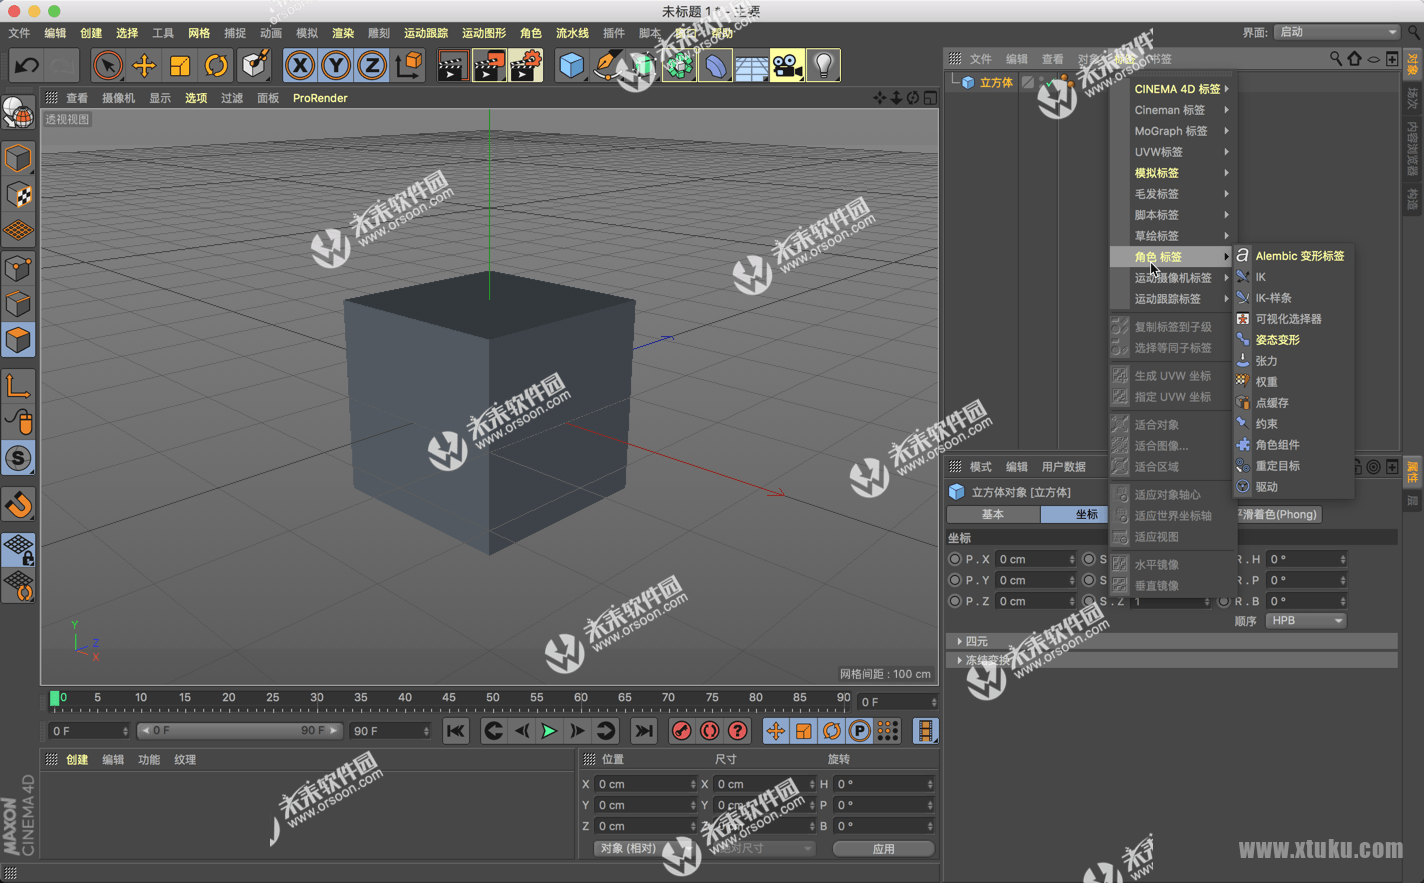The width and height of the screenshot is (1424, 883).
Task: Add a cube primitive object
Action: point(571,66)
